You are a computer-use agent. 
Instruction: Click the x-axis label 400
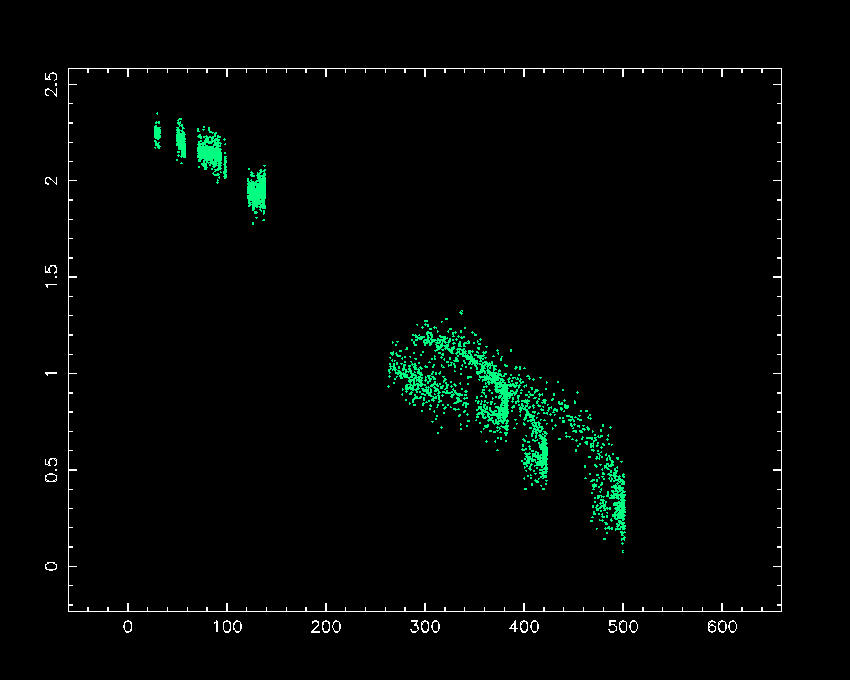pos(524,627)
